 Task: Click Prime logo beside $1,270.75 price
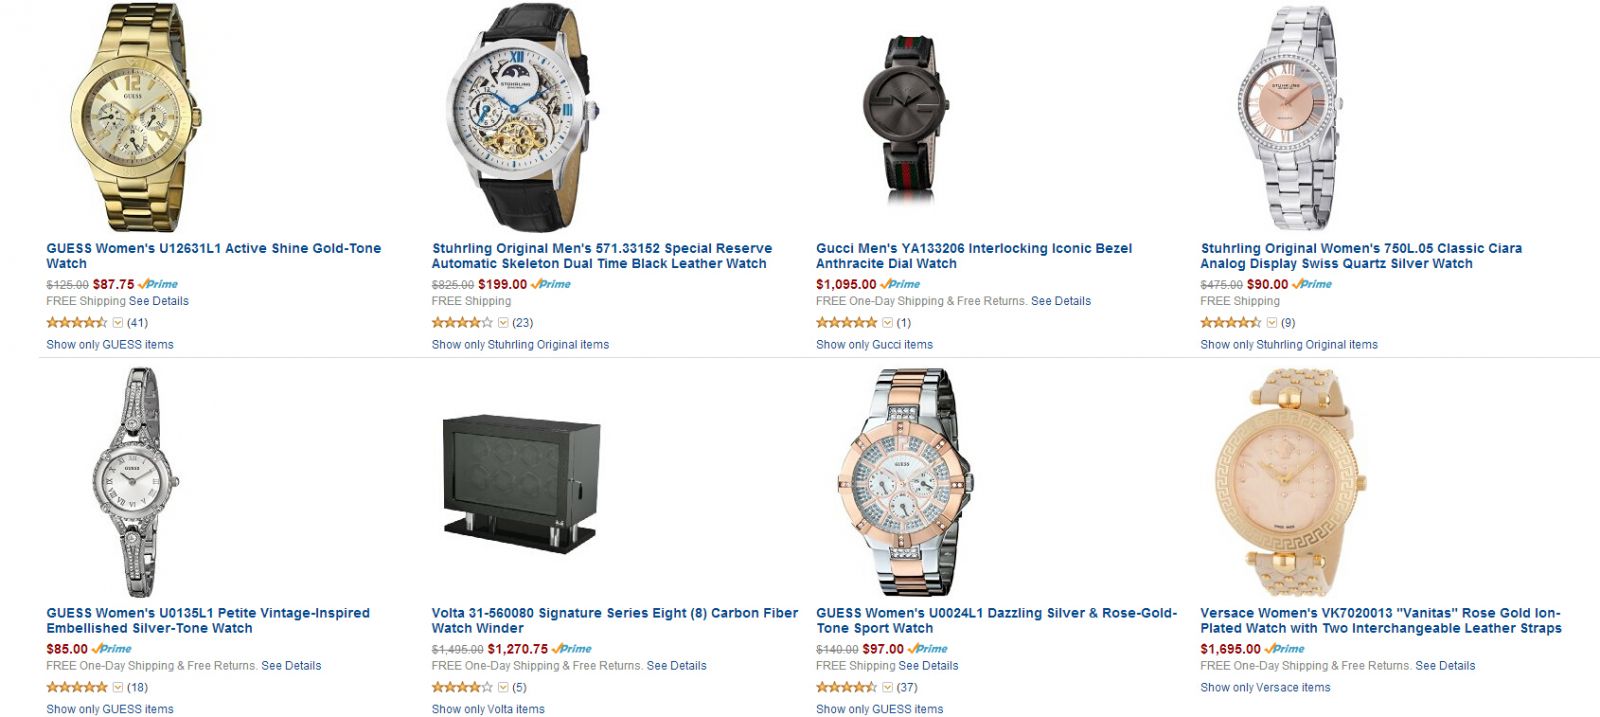click(x=572, y=650)
